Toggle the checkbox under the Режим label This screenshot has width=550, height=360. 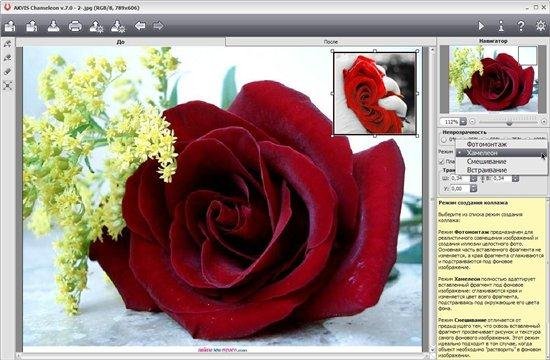pos(442,162)
